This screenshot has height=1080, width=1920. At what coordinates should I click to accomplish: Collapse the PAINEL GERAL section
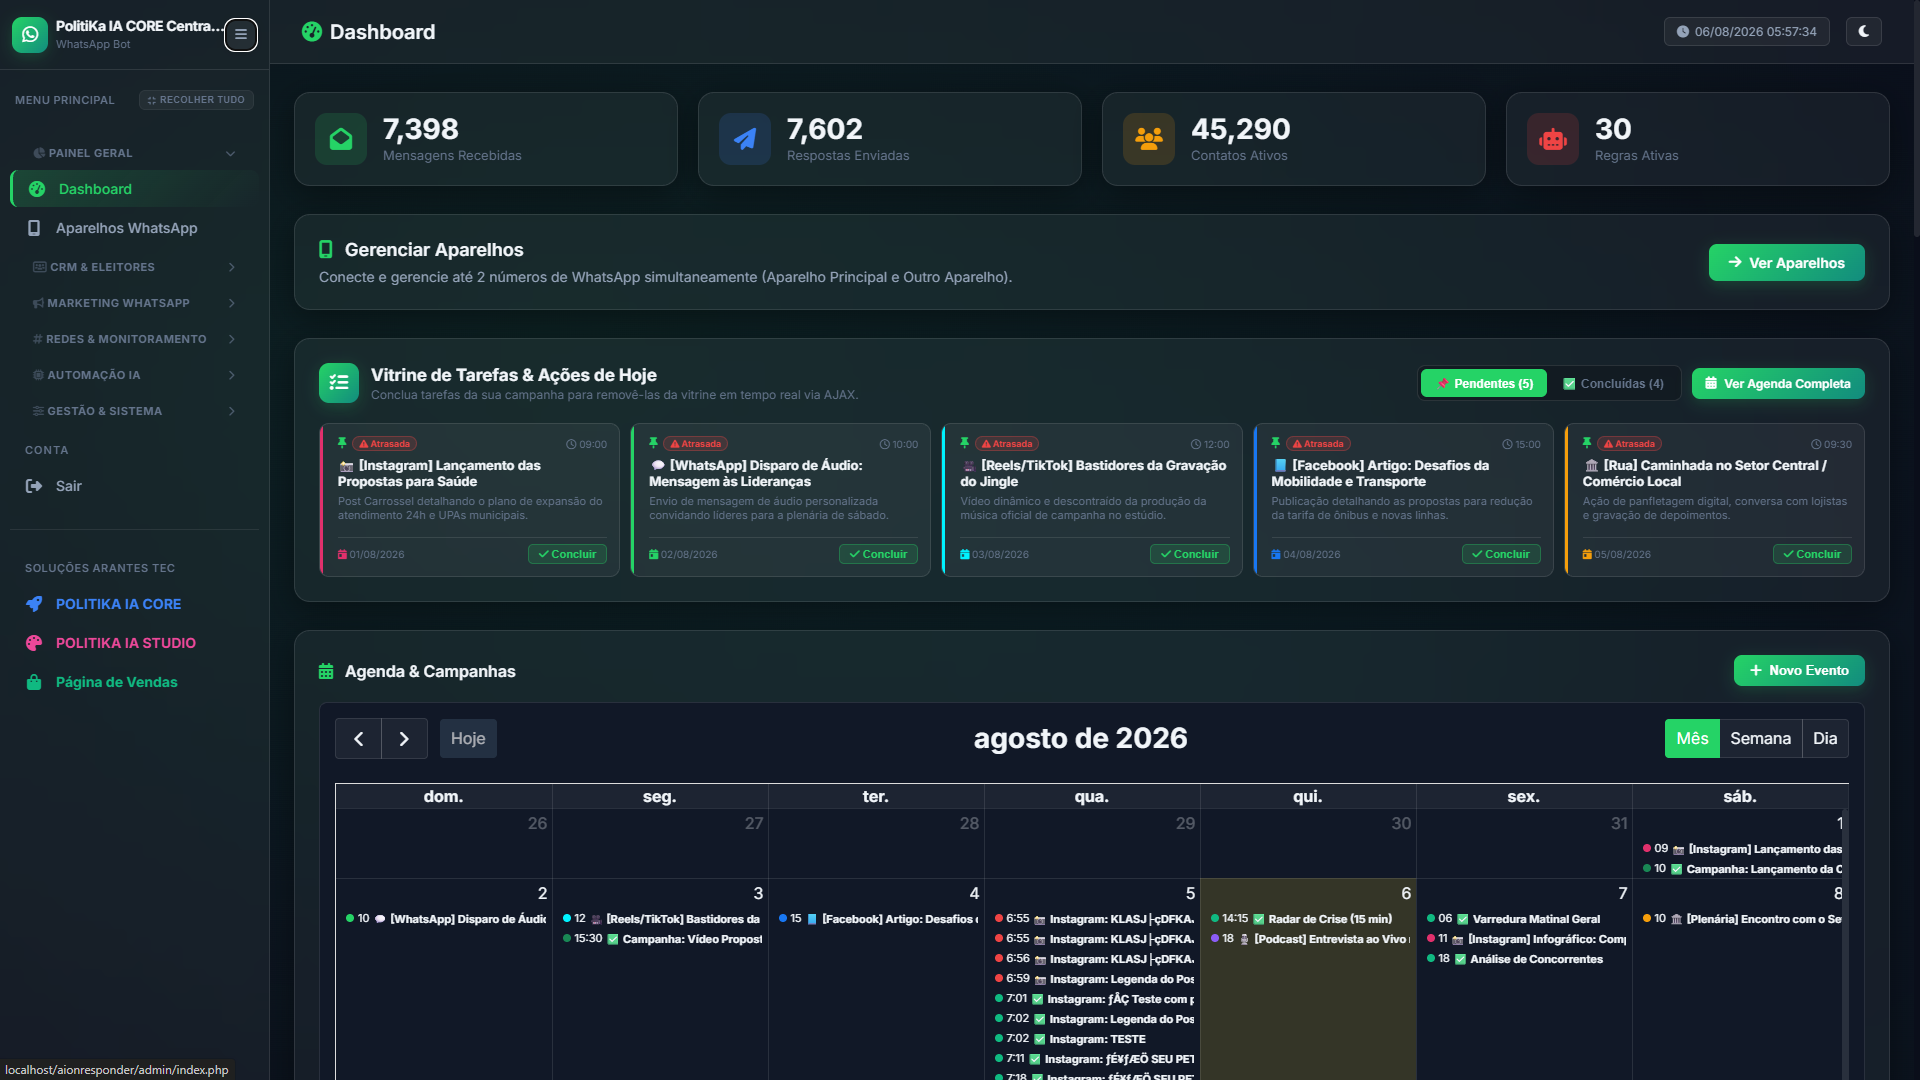tap(135, 153)
